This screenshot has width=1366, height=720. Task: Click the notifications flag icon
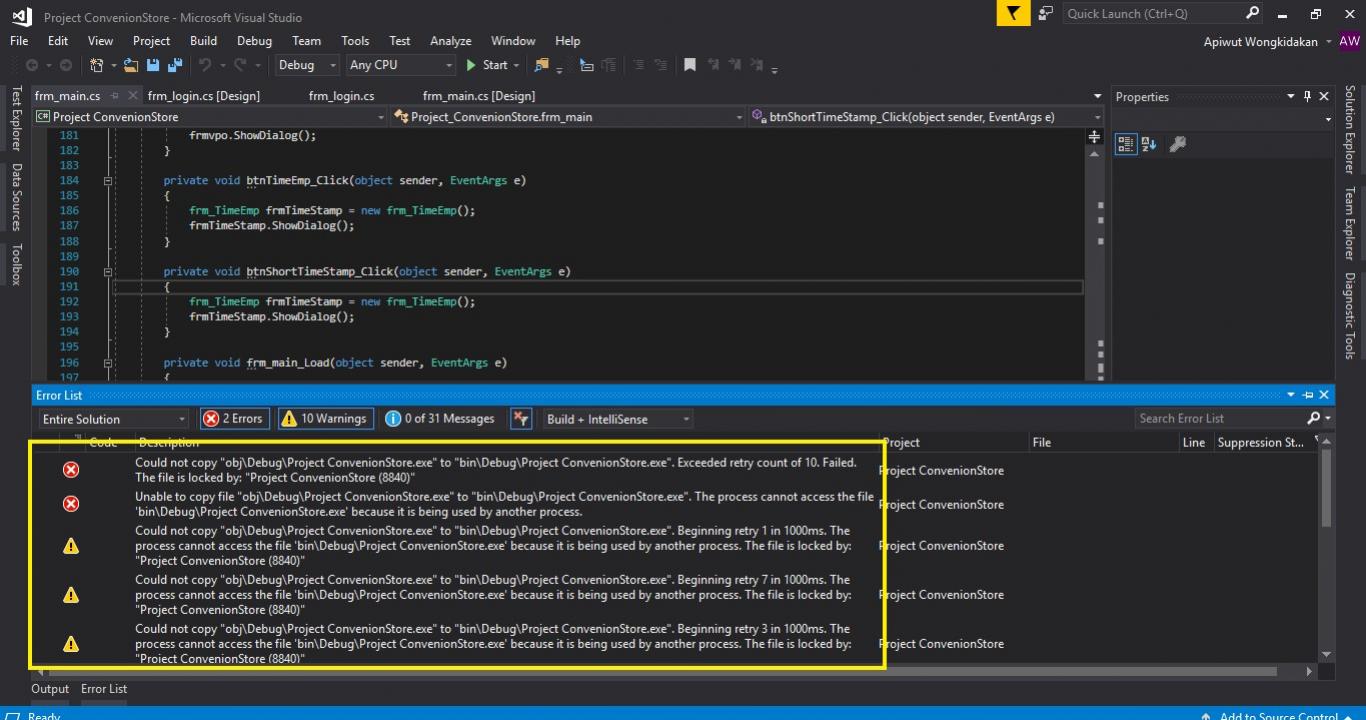point(1013,14)
